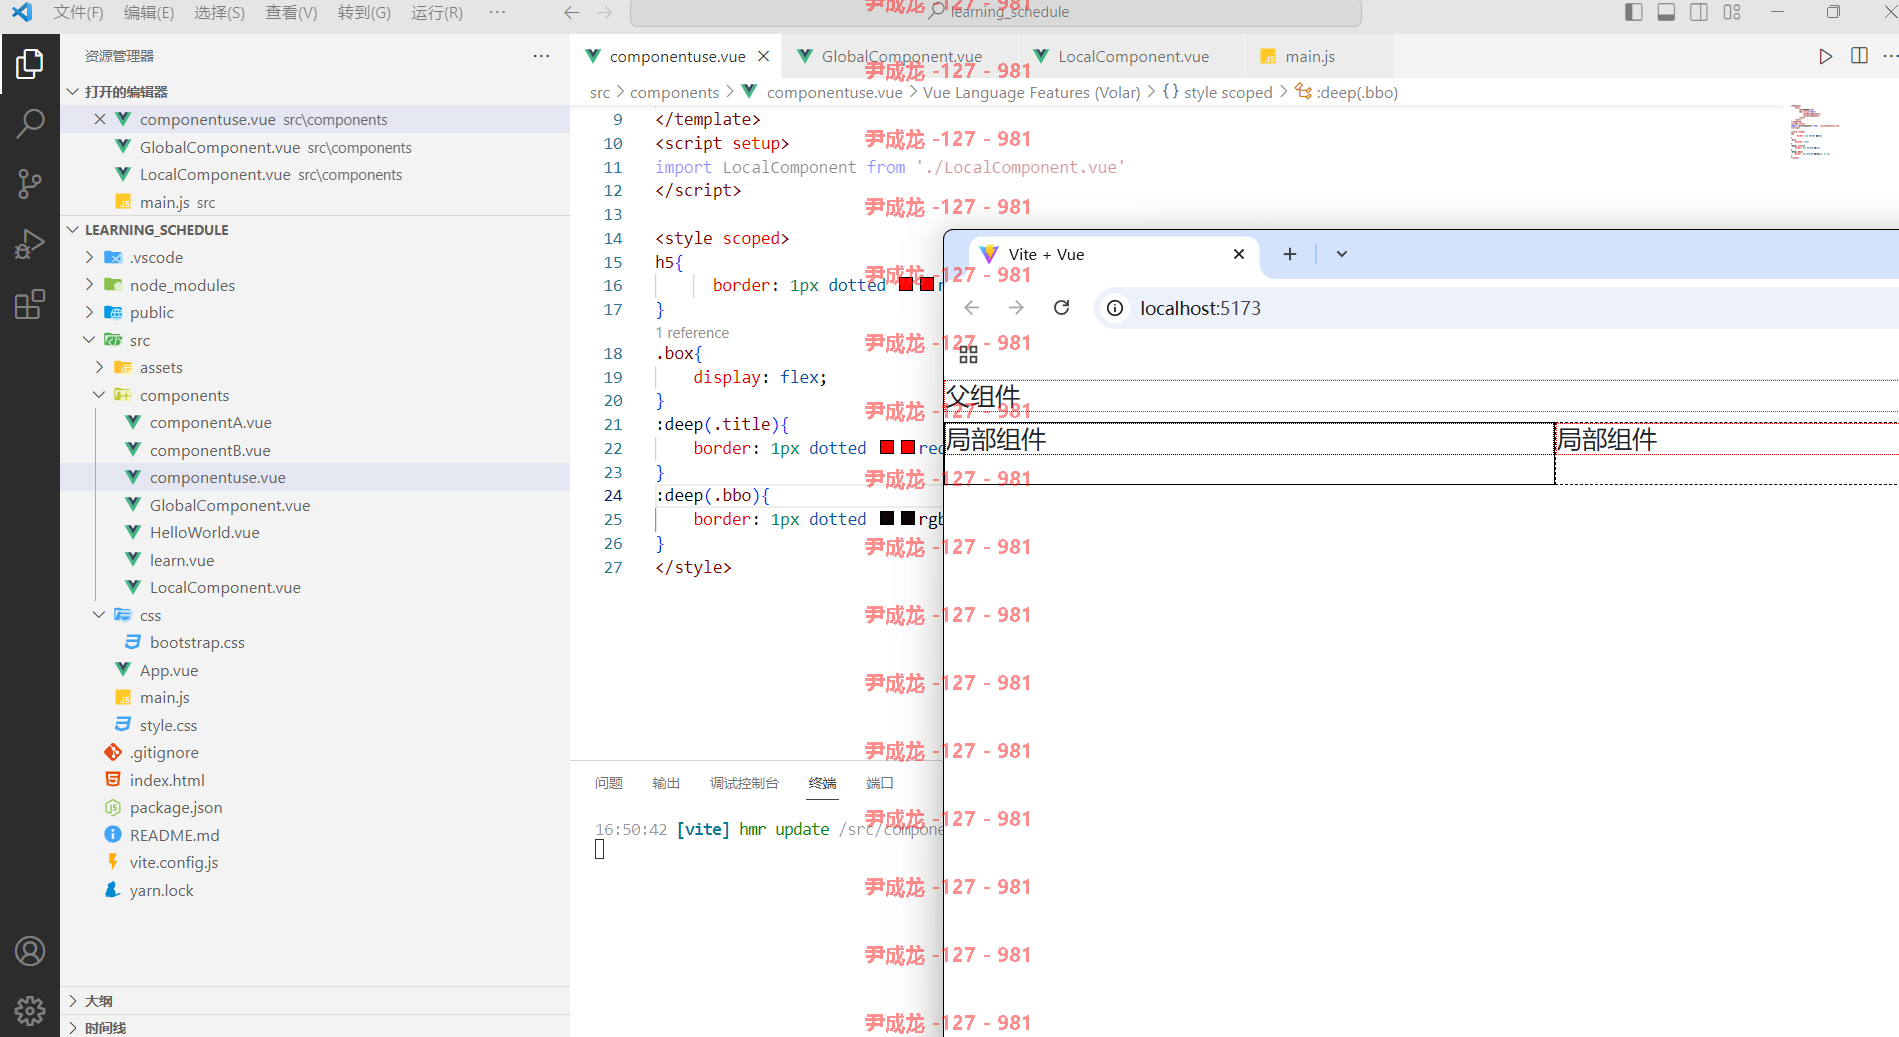Open componentA.vue in the file tree
This screenshot has width=1899, height=1037.
210,422
